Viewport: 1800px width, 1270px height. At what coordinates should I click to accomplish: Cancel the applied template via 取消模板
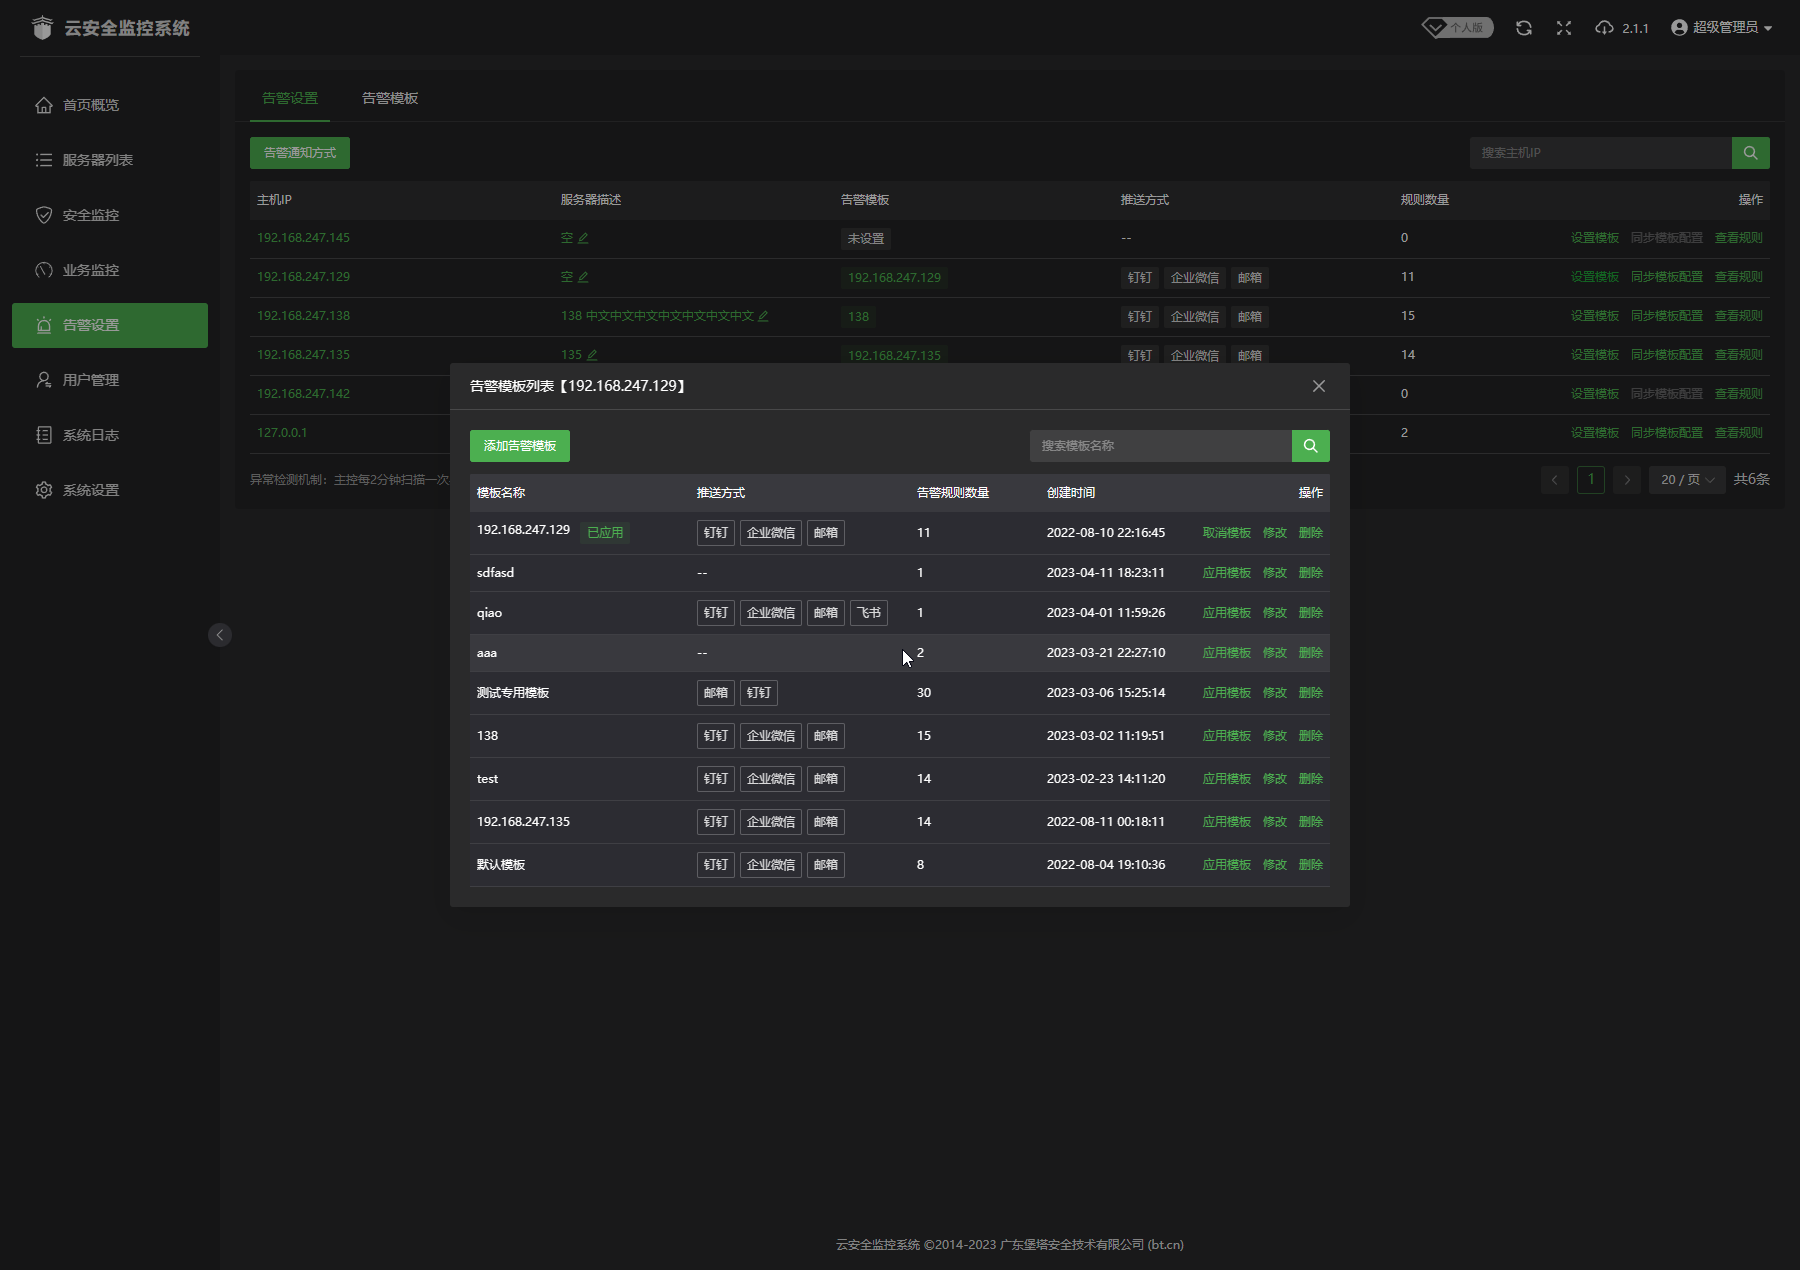click(1226, 533)
